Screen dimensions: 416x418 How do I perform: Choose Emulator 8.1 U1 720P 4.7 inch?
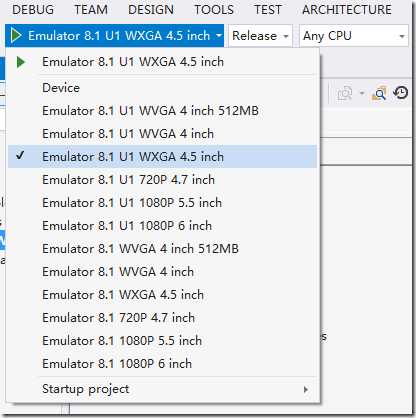(x=162, y=180)
